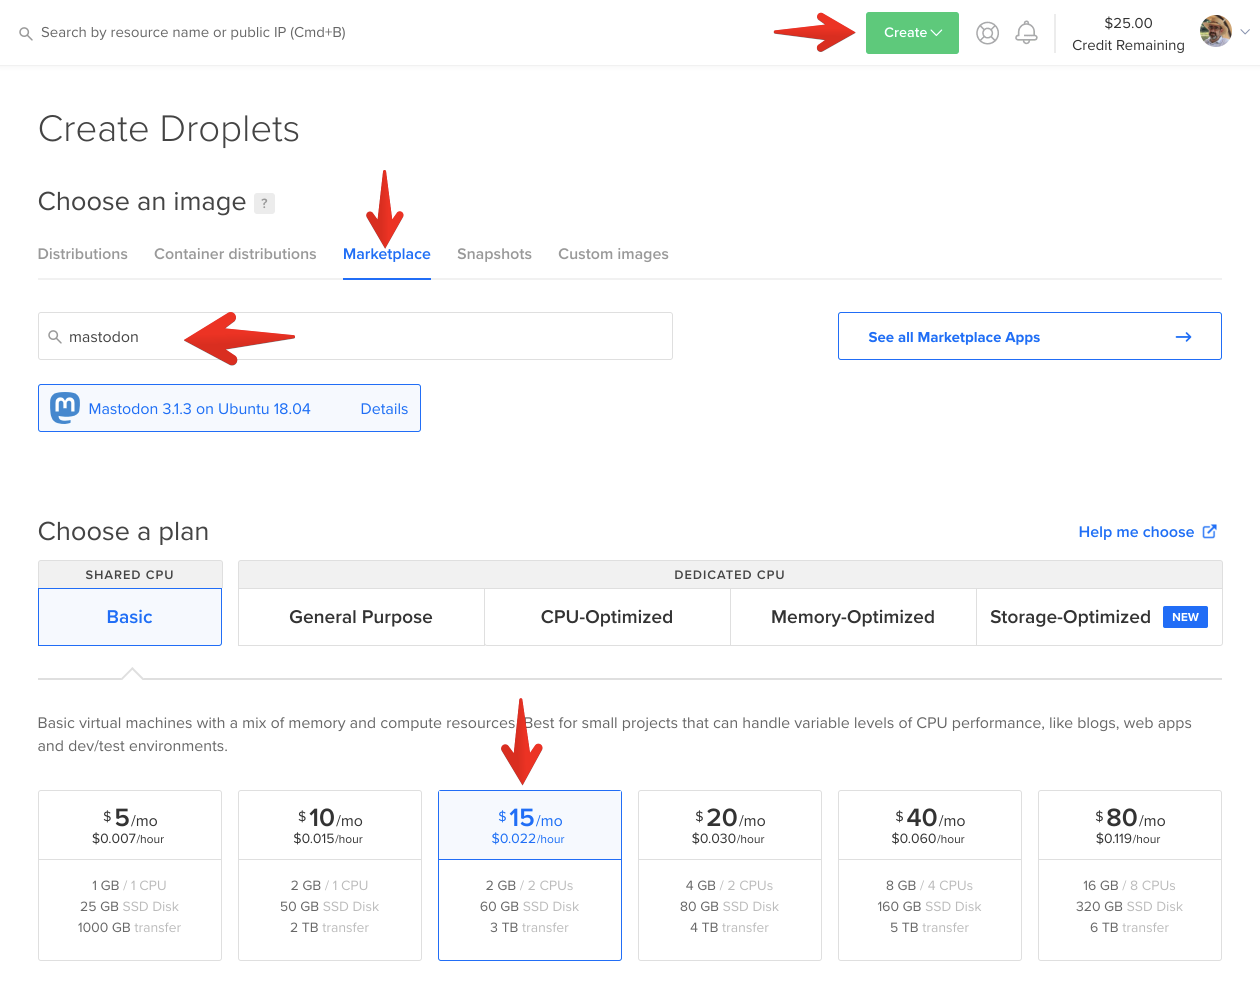The image size is (1260, 1000).
Task: Click the search magnifier icon in top bar
Action: pos(26,33)
